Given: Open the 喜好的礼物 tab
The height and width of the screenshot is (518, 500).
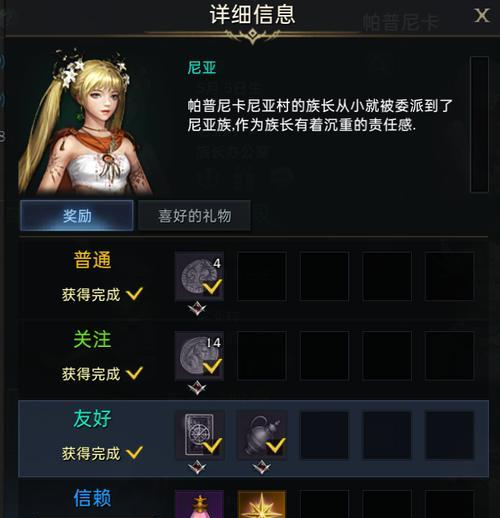Looking at the screenshot, I should click(194, 216).
